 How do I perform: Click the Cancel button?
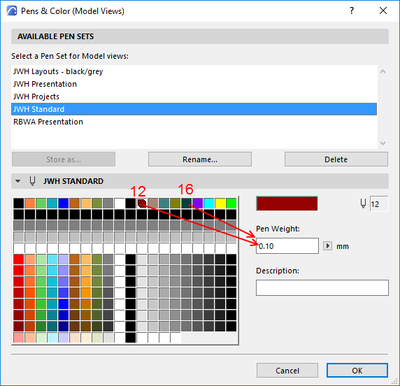click(287, 370)
